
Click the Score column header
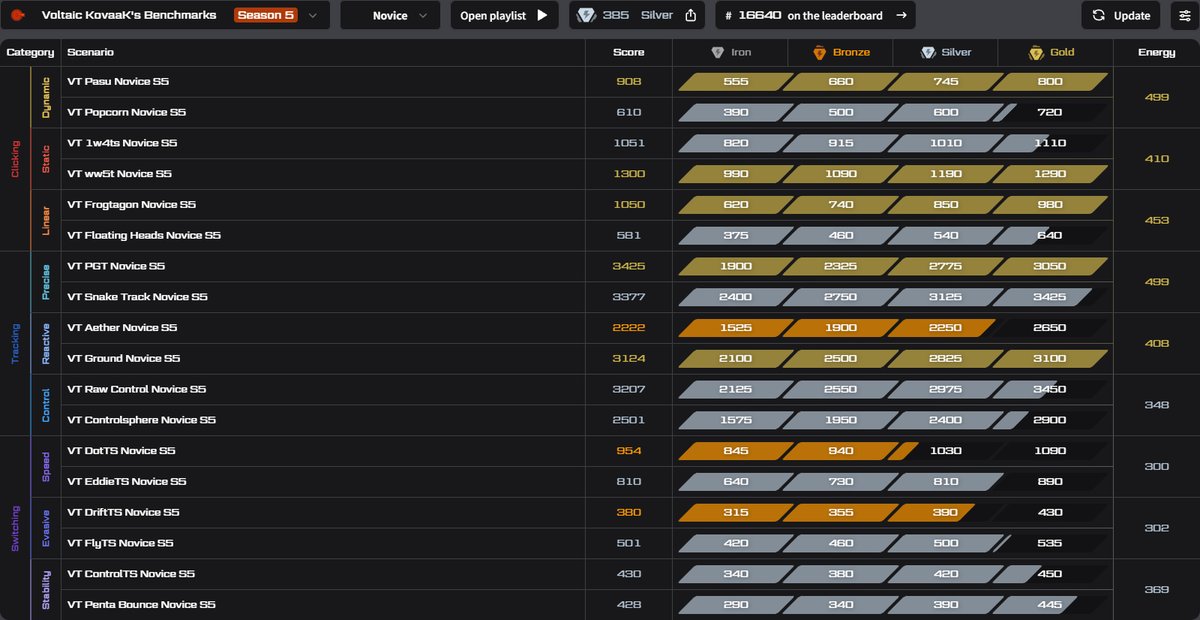[629, 52]
